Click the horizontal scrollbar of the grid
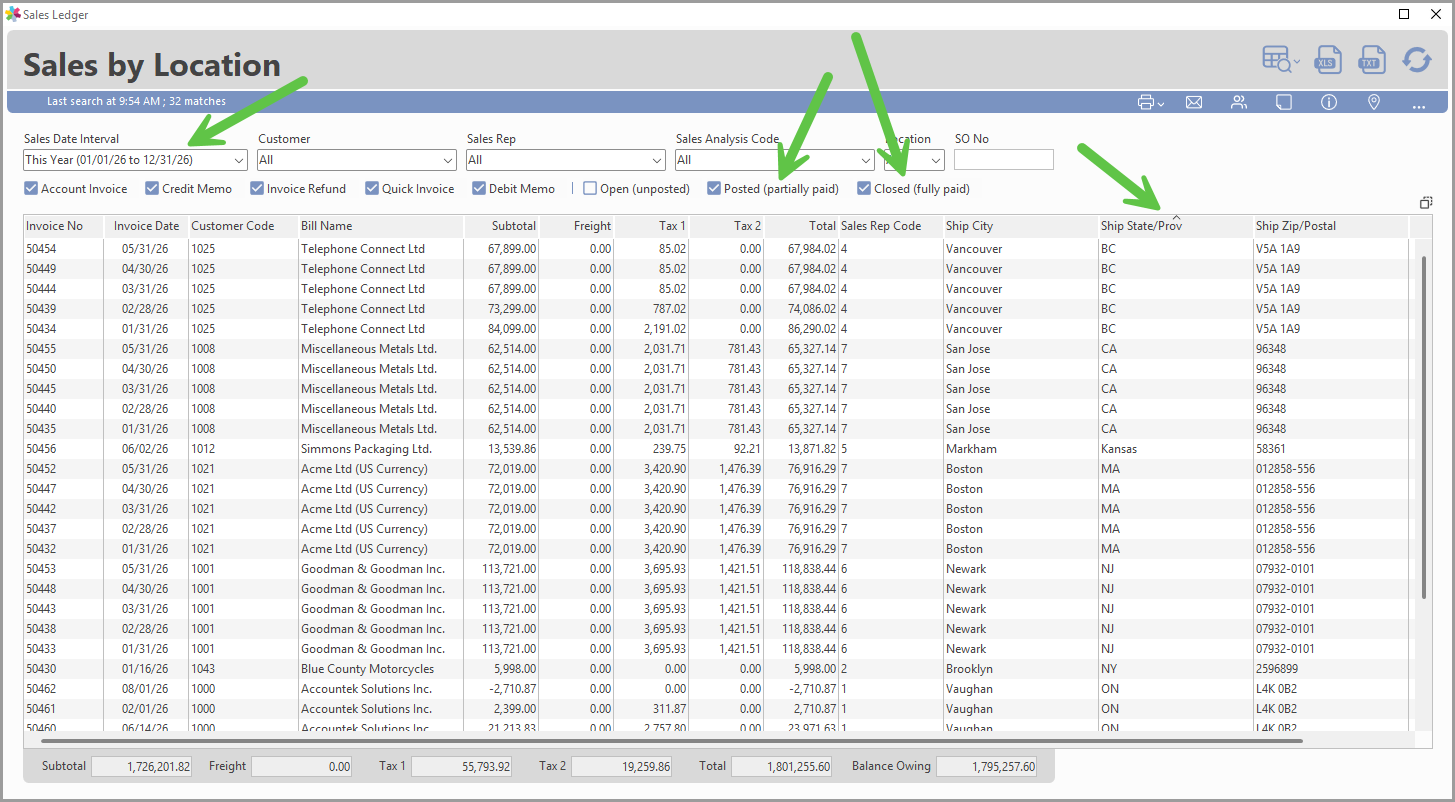The width and height of the screenshot is (1455, 802). 672,741
